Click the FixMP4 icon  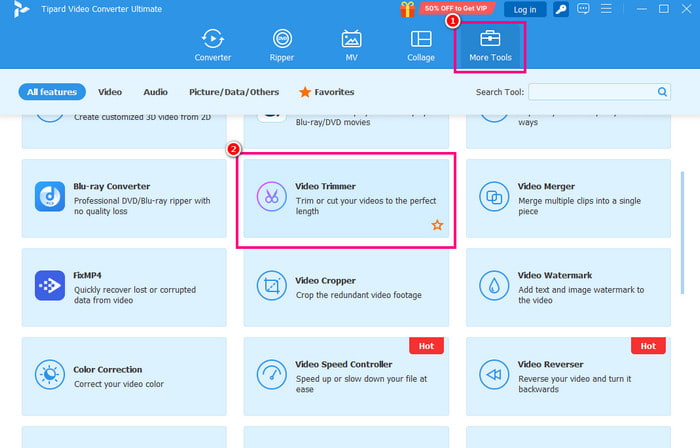[50, 285]
